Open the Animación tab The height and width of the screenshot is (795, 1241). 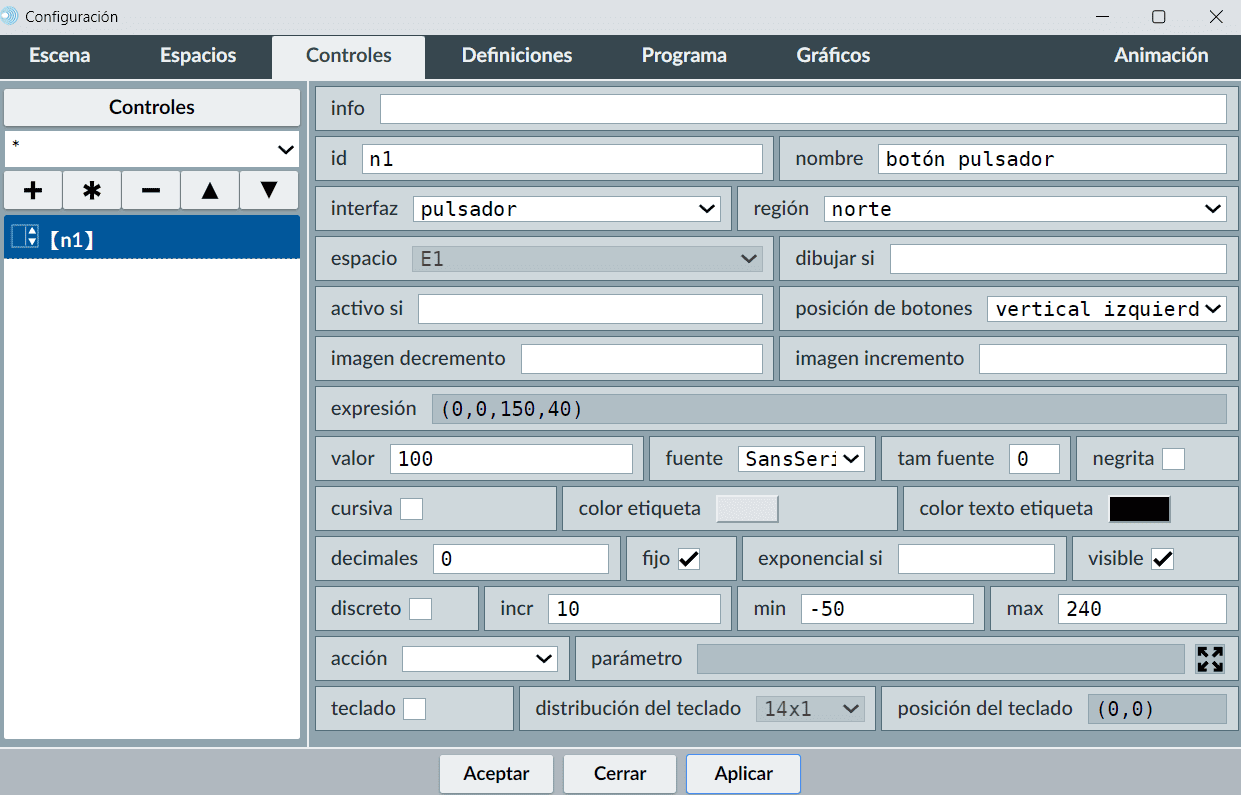click(x=1161, y=56)
